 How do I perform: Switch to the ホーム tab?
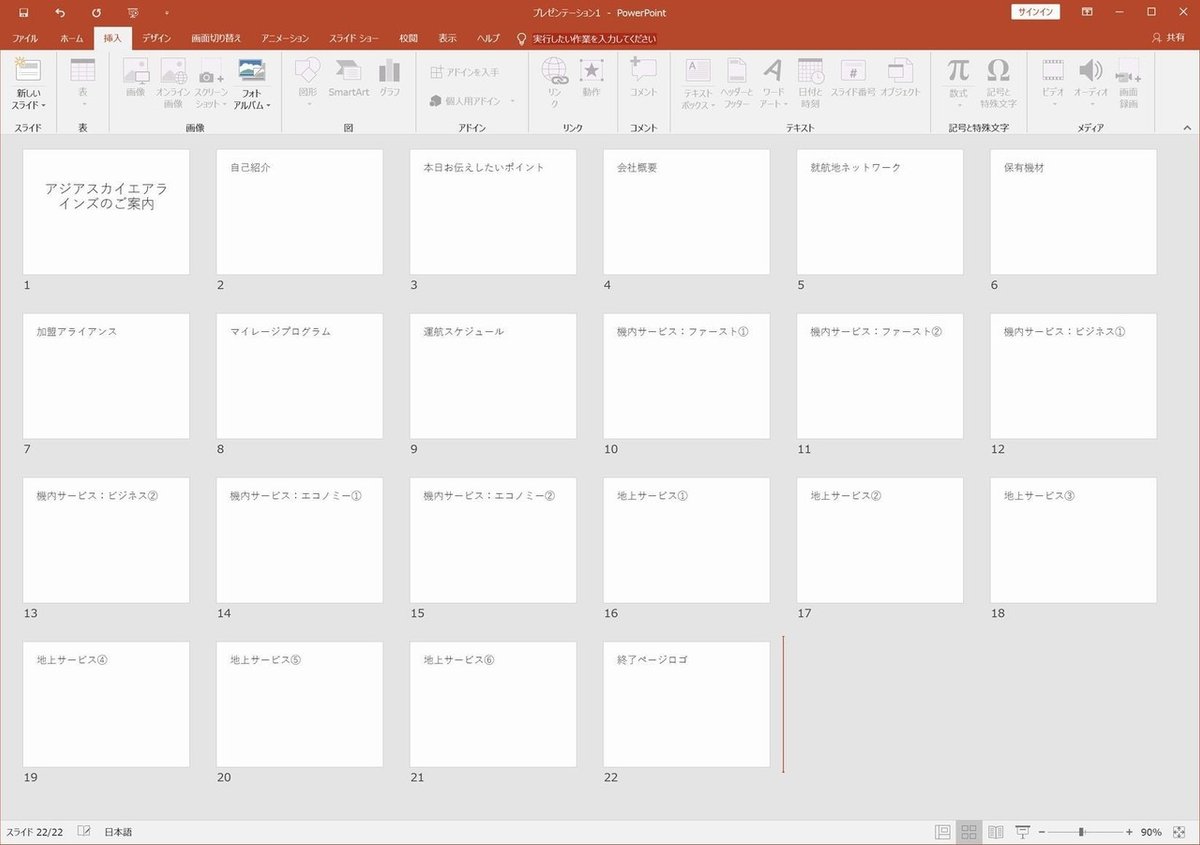point(72,38)
